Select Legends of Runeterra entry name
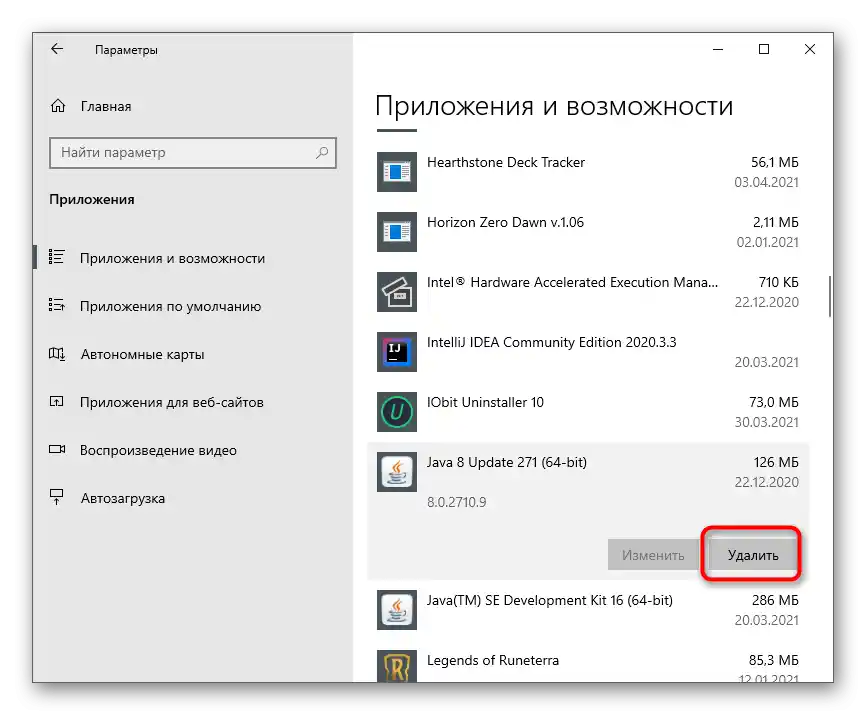 pos(493,660)
